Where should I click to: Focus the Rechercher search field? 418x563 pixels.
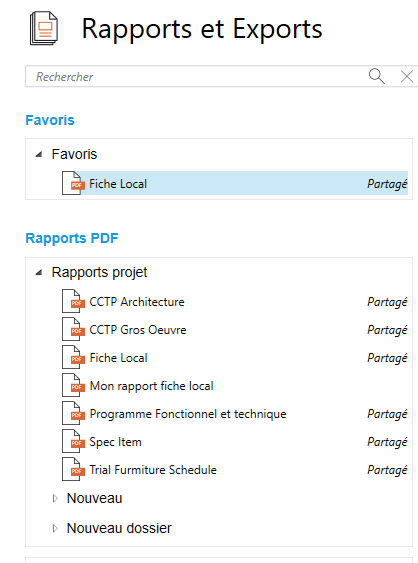(x=196, y=76)
